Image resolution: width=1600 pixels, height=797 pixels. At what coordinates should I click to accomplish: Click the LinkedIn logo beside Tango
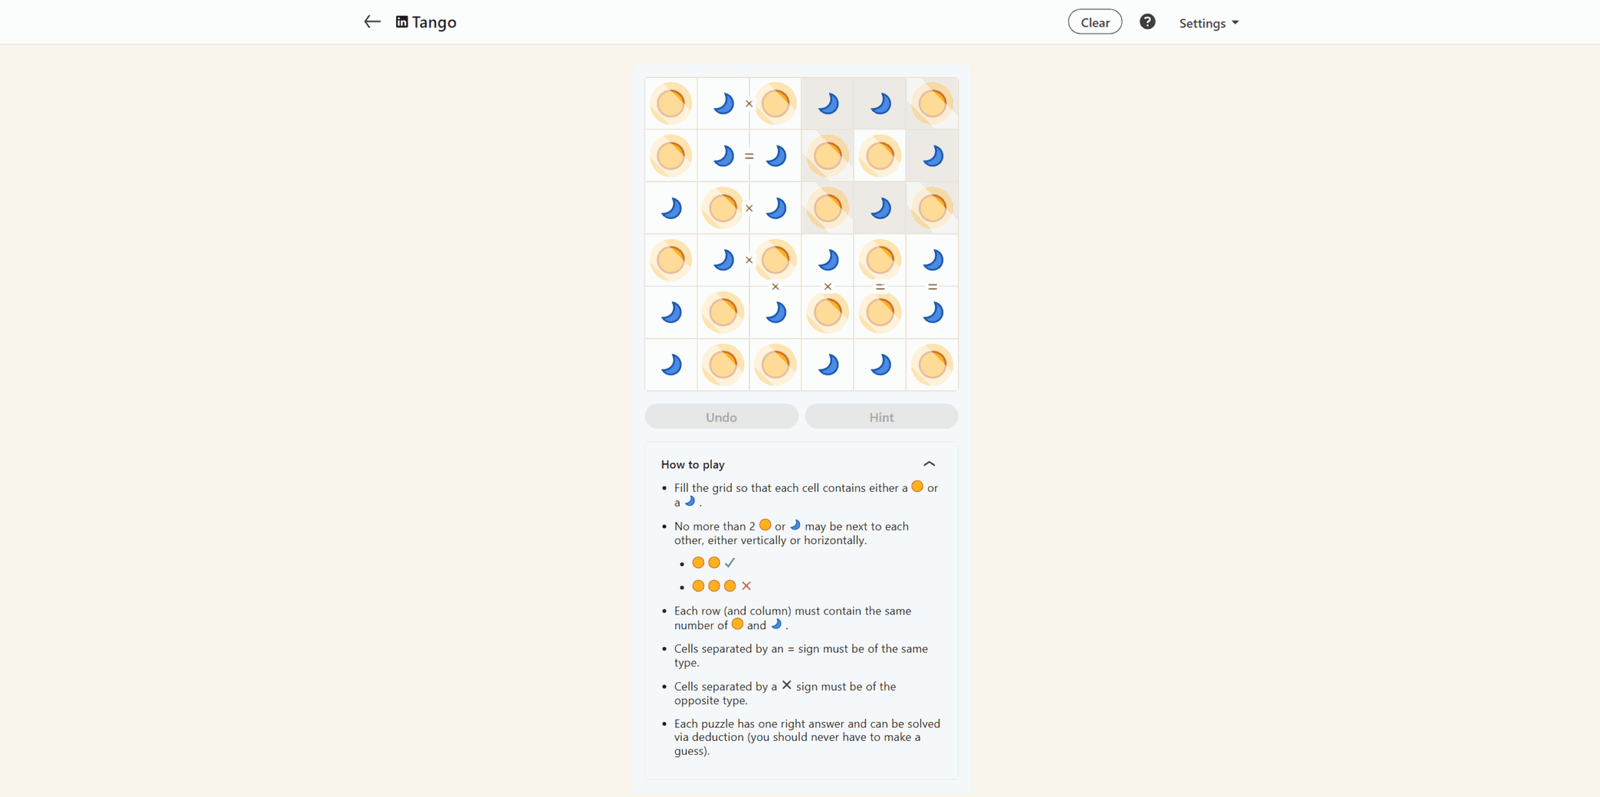[x=402, y=22]
